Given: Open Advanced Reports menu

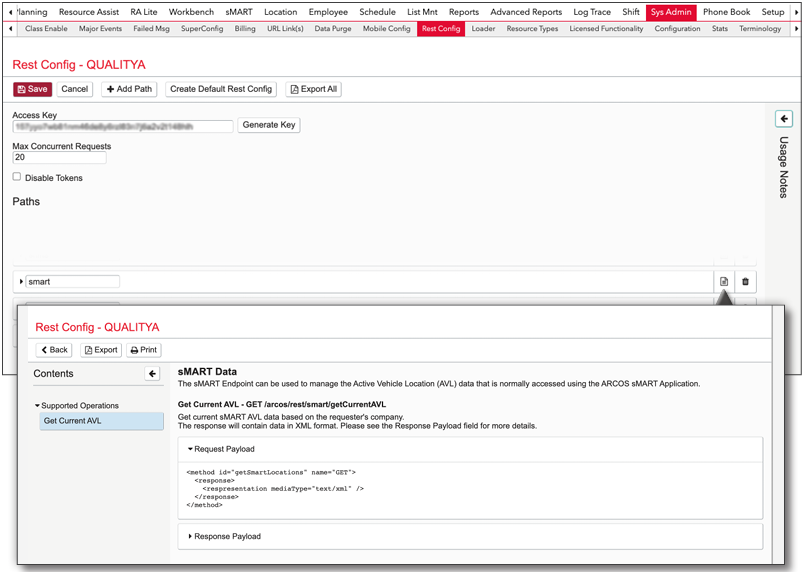Looking at the screenshot, I should [x=526, y=12].
